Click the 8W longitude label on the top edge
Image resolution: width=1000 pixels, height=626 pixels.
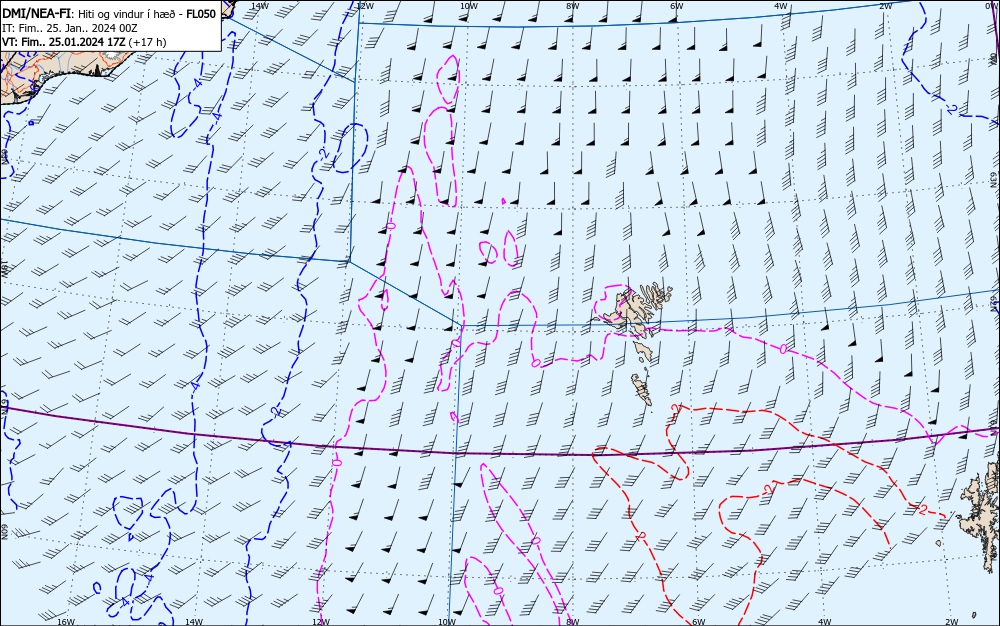[573, 6]
